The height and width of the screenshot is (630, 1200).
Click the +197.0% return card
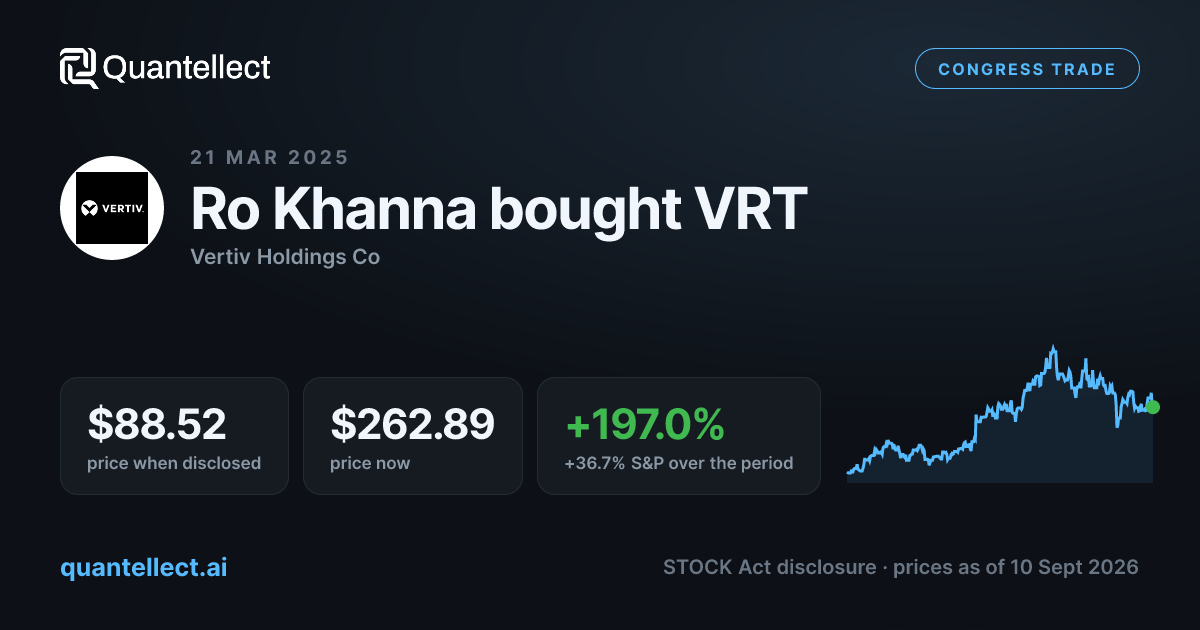pyautogui.click(x=679, y=436)
